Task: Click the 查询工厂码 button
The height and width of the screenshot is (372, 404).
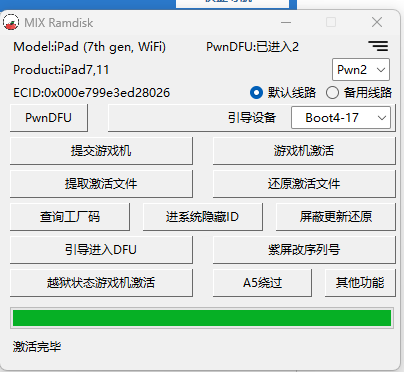Action: click(x=70, y=217)
